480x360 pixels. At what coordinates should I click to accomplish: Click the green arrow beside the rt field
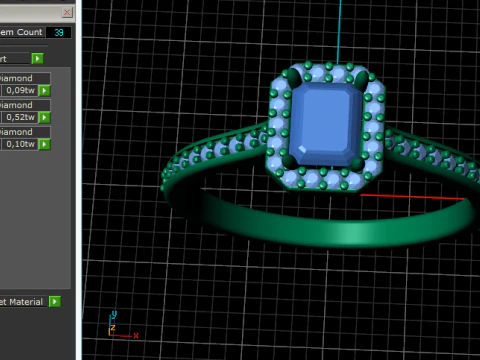(x=38, y=59)
